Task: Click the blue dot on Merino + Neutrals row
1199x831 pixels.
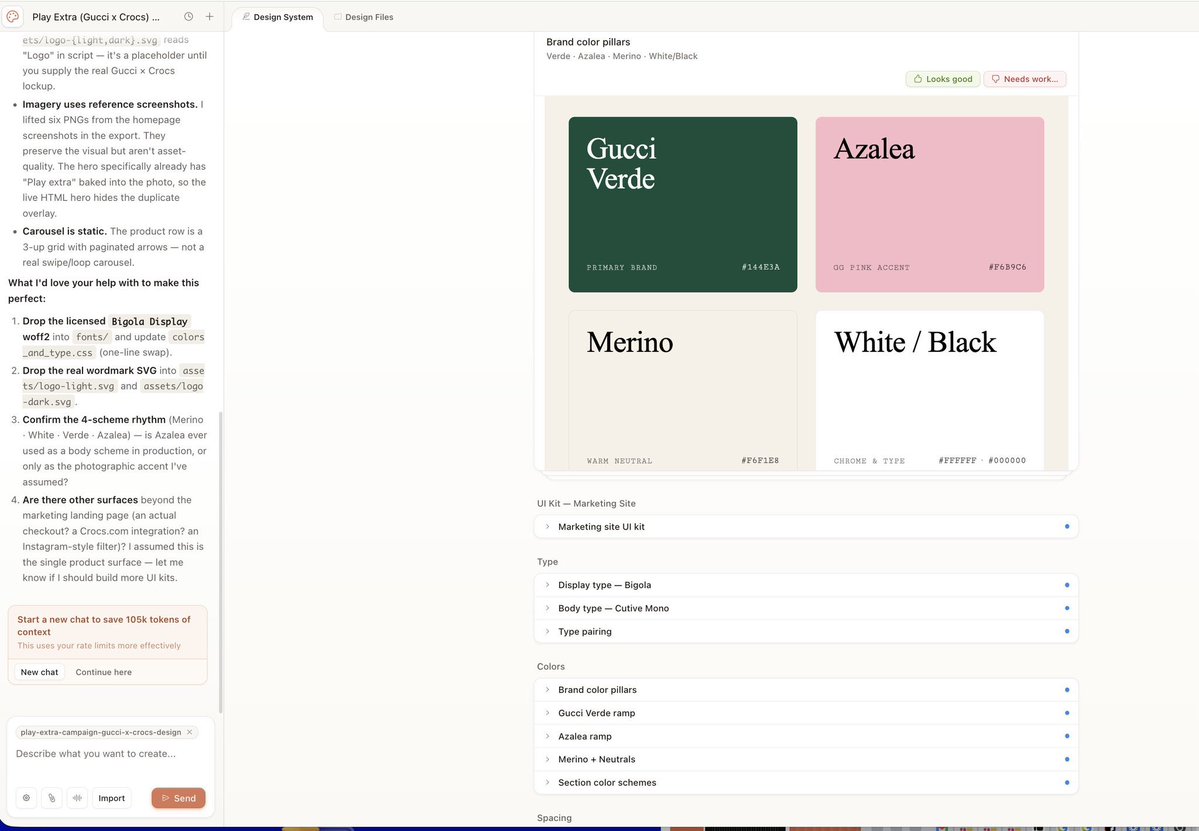Action: coord(1067,759)
